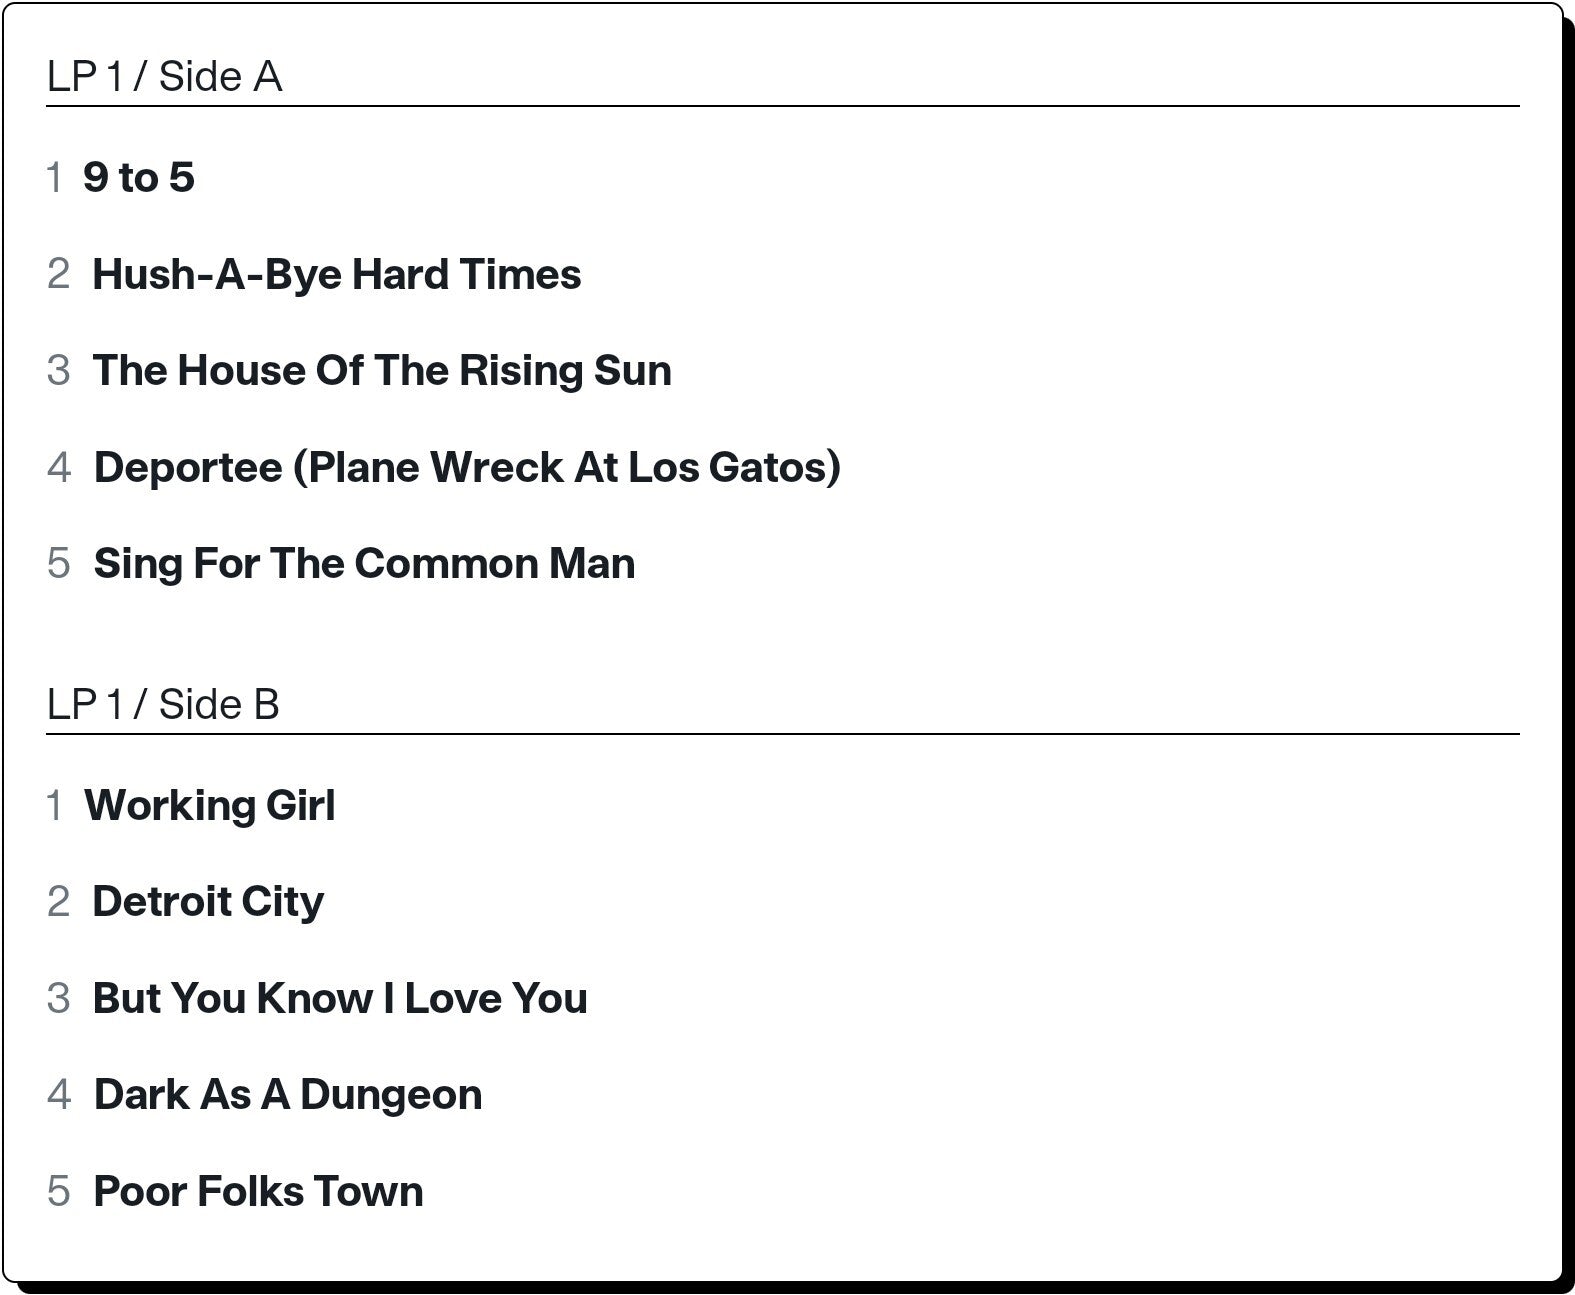Click track number 5 beside Sing For Common Man
Viewport: 1575px width, 1295px height.
pos(58,564)
